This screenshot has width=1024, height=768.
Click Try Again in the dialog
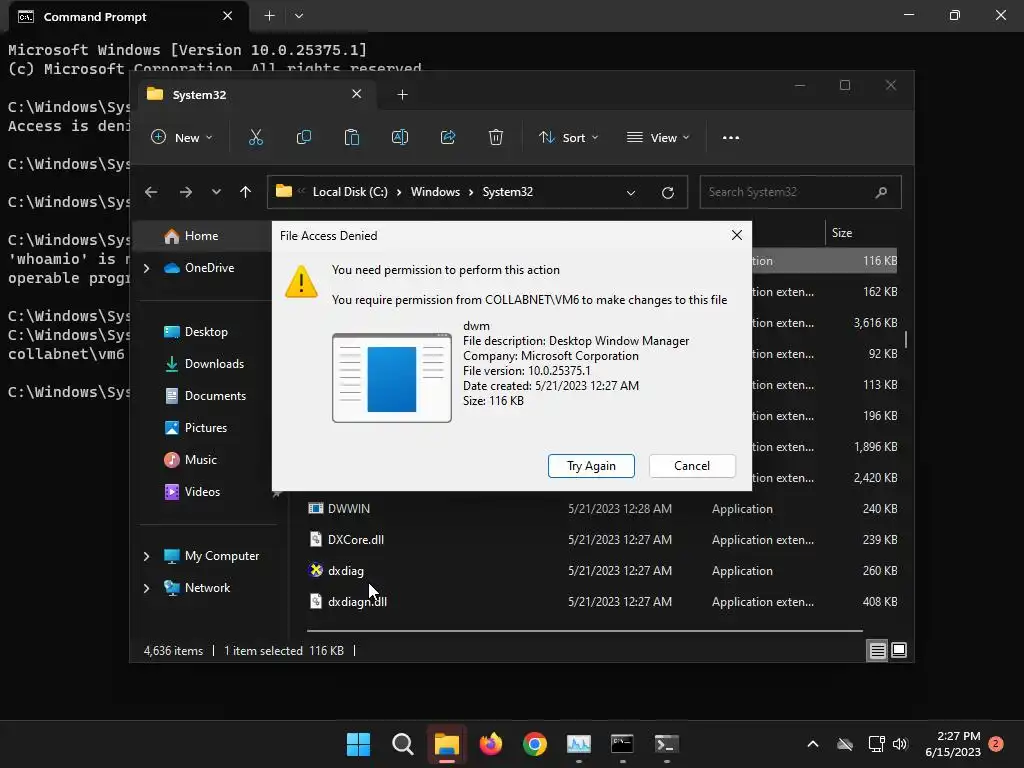tap(591, 466)
